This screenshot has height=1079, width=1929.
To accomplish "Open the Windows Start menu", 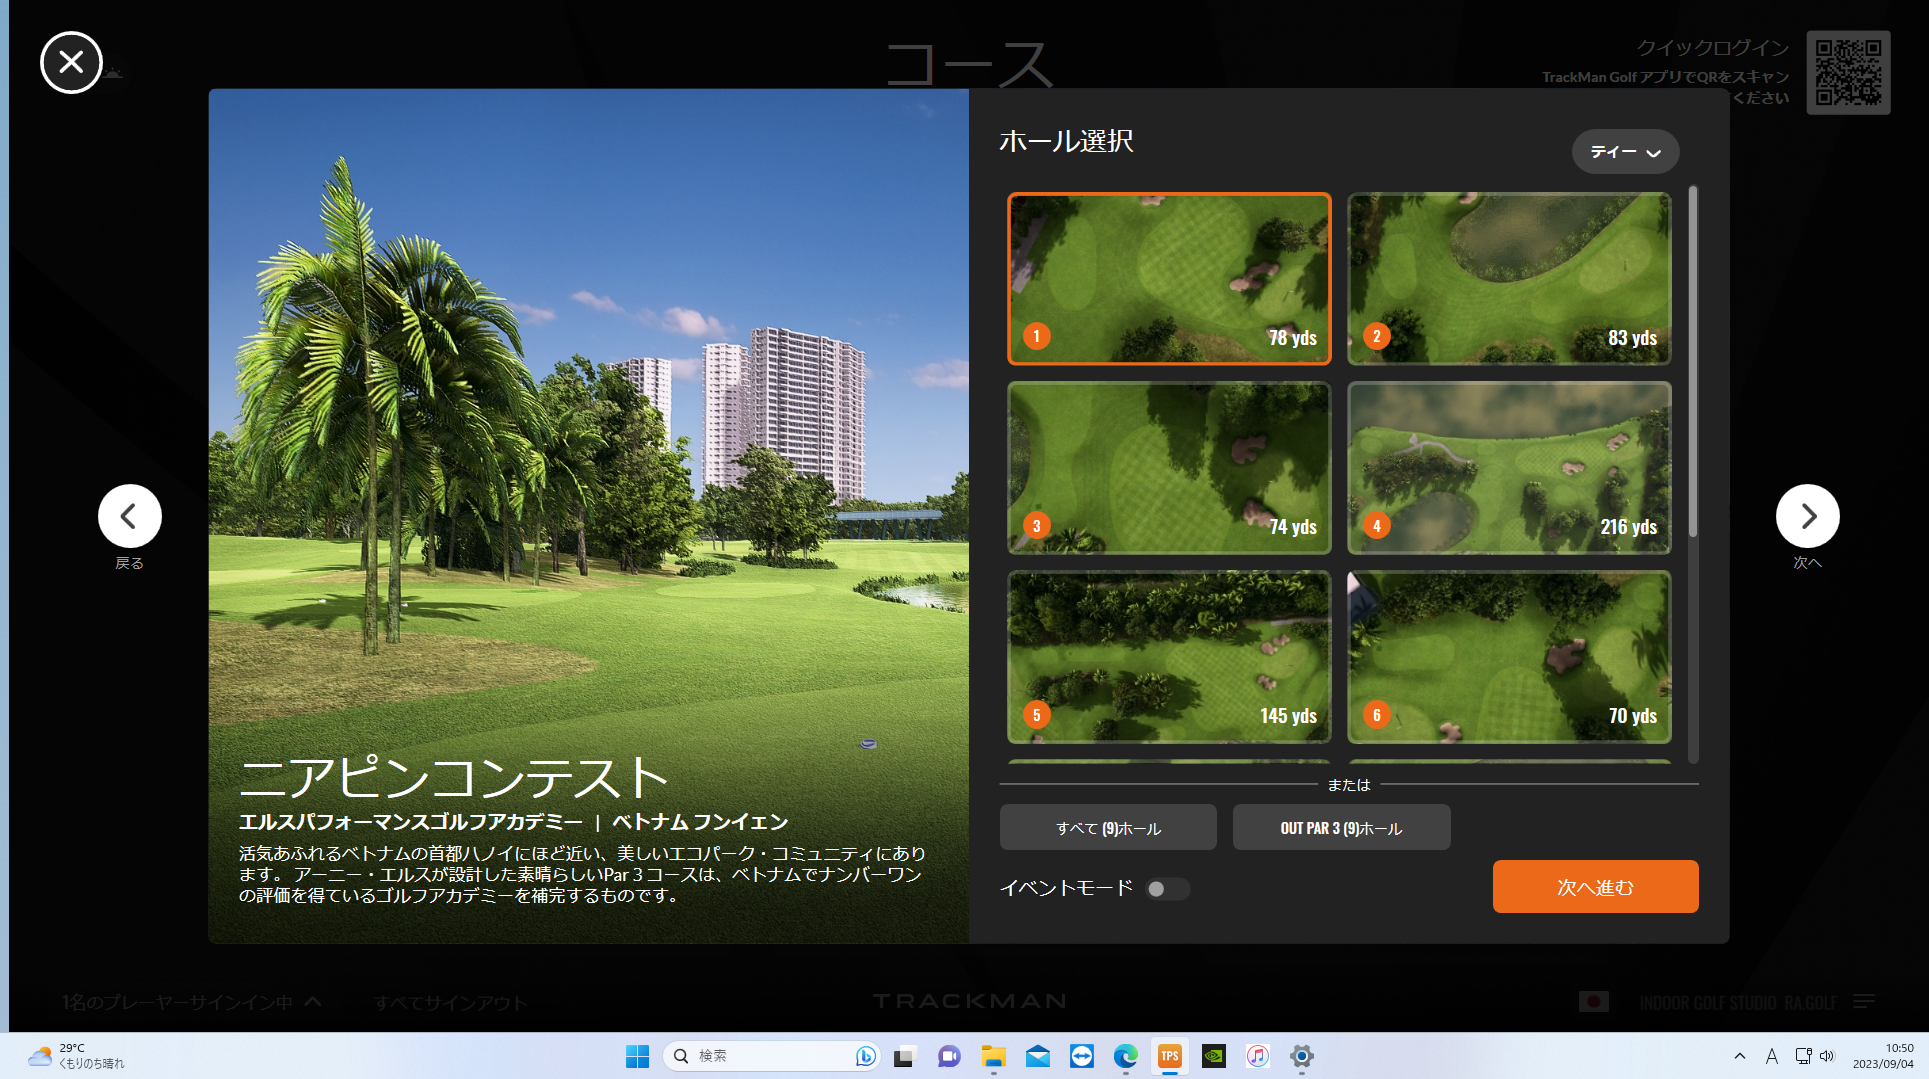I will click(x=637, y=1056).
